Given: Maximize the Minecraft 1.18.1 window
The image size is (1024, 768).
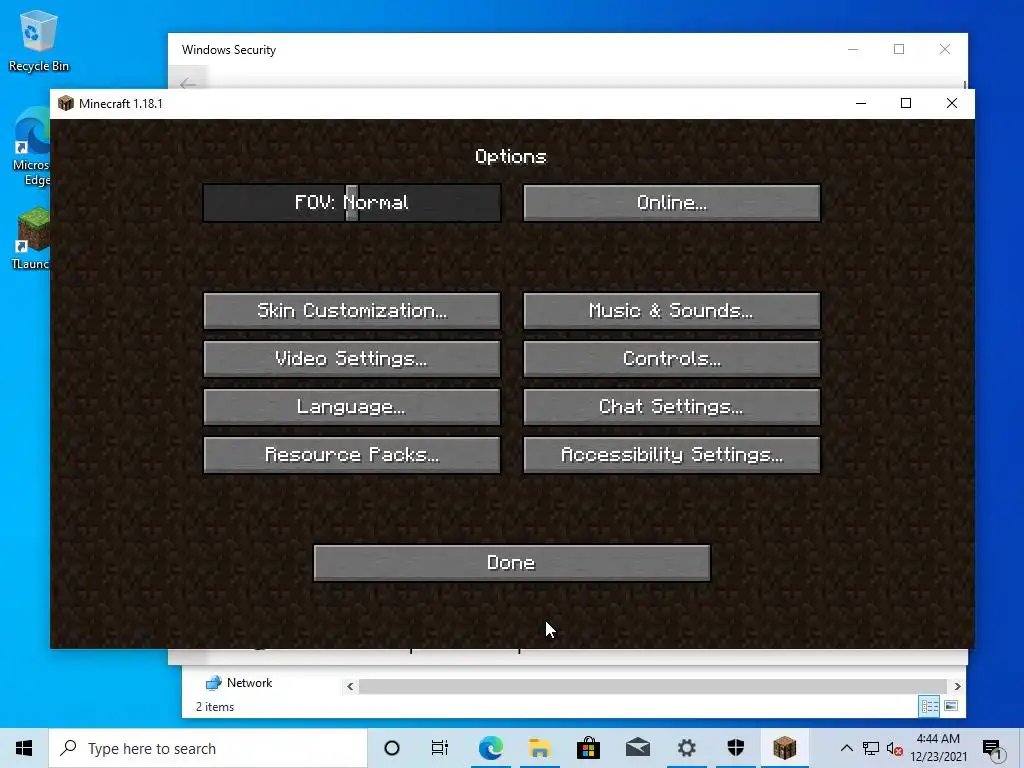Looking at the screenshot, I should (906, 103).
